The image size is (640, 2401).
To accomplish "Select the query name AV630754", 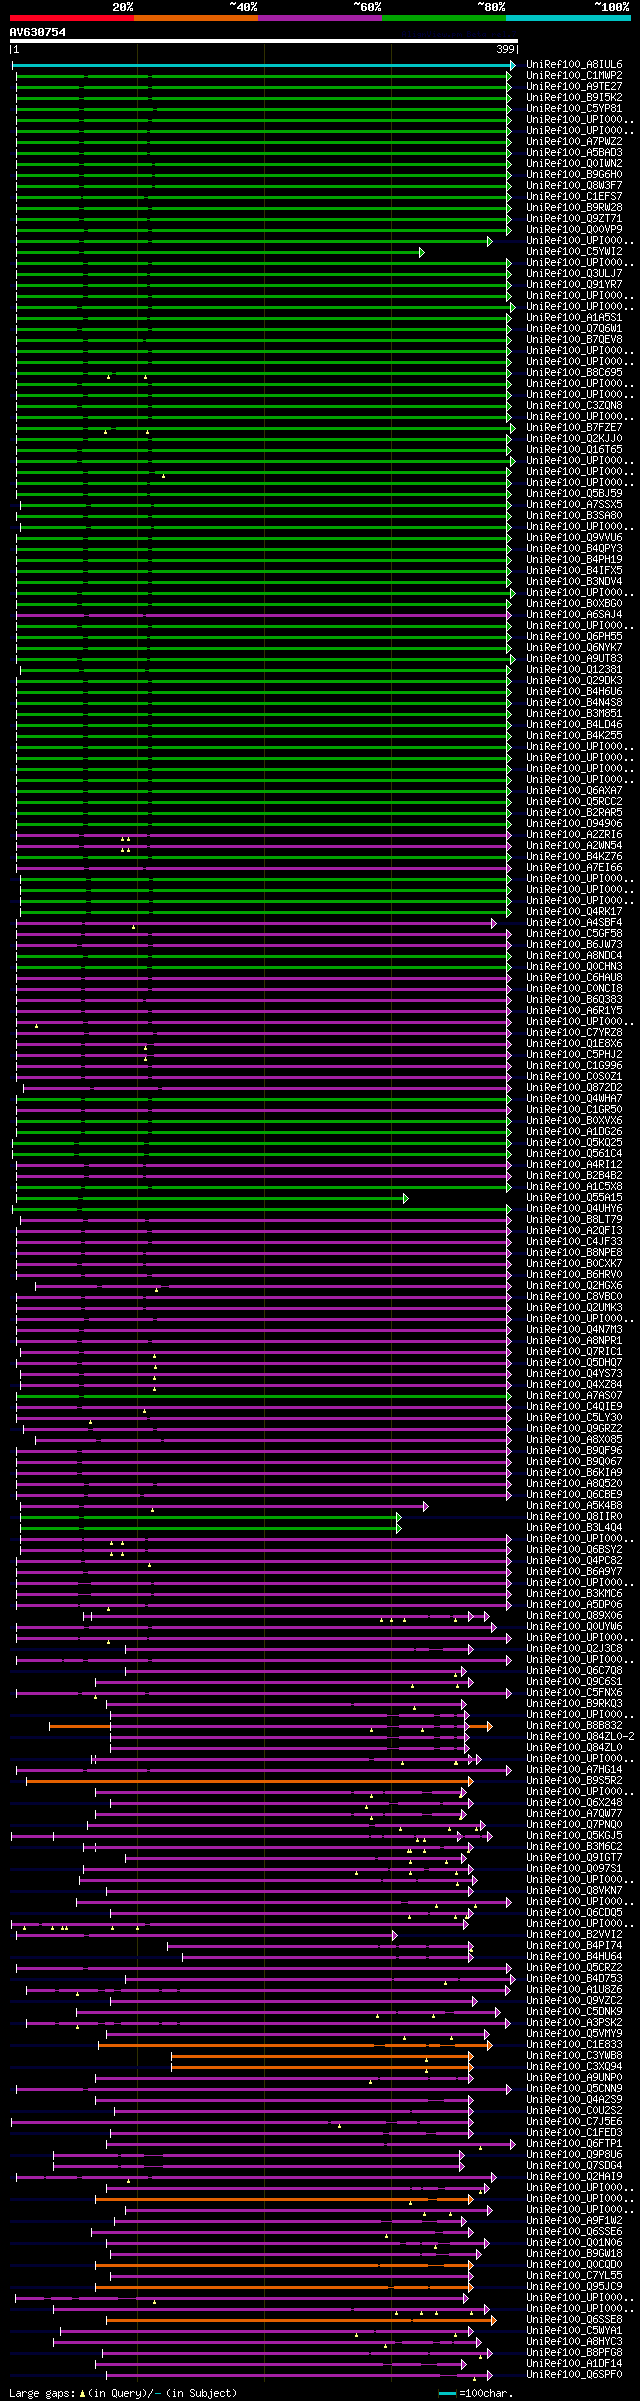I will (38, 32).
